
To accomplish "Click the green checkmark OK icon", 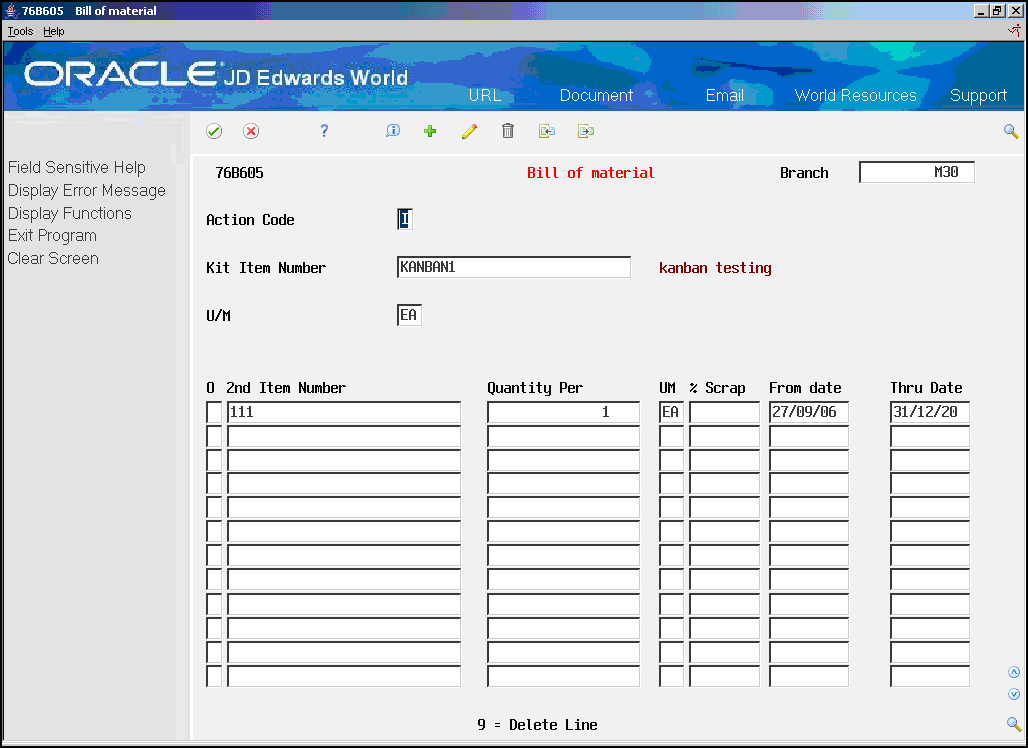I will click(214, 131).
